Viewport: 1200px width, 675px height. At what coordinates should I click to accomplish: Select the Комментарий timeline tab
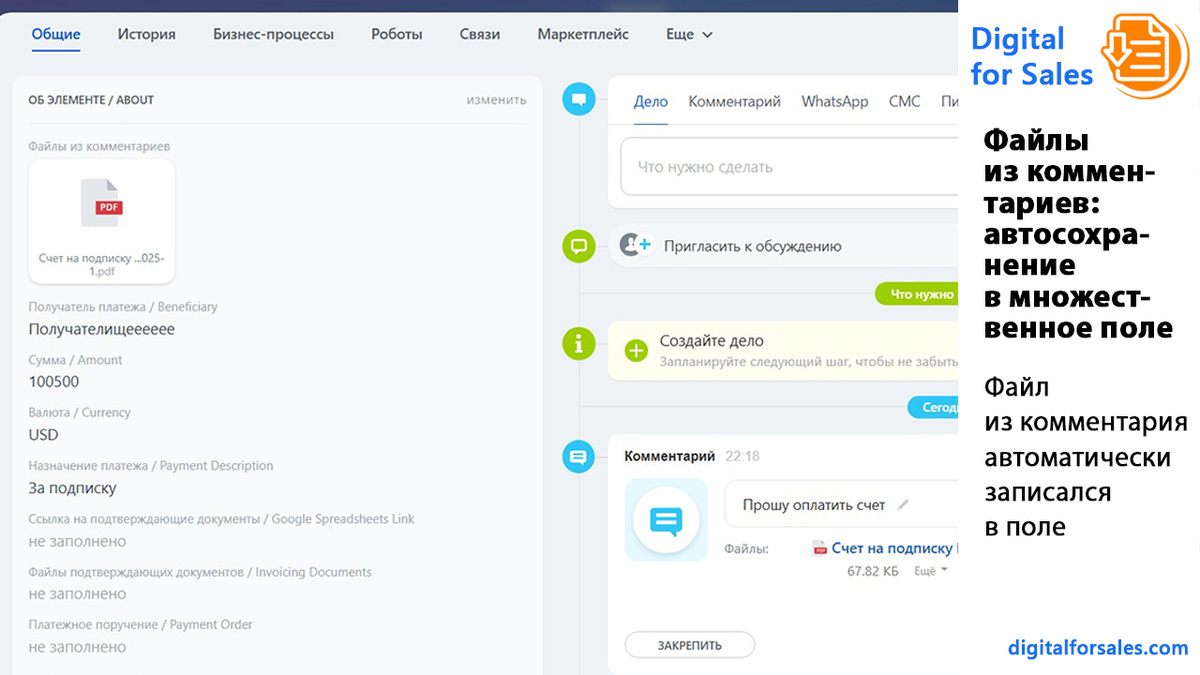click(x=735, y=101)
